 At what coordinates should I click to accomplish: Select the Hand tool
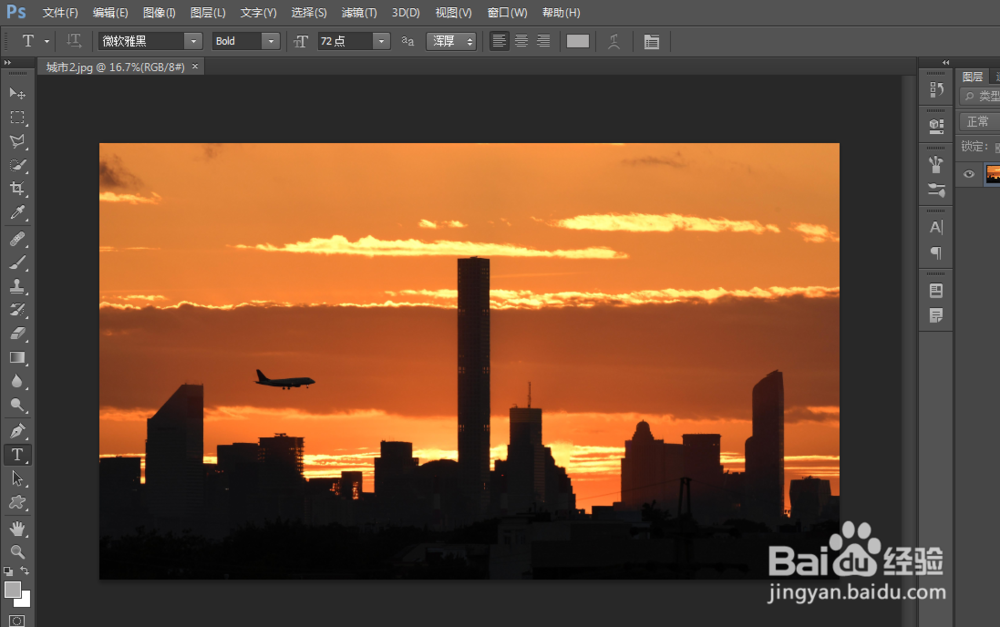click(17, 528)
